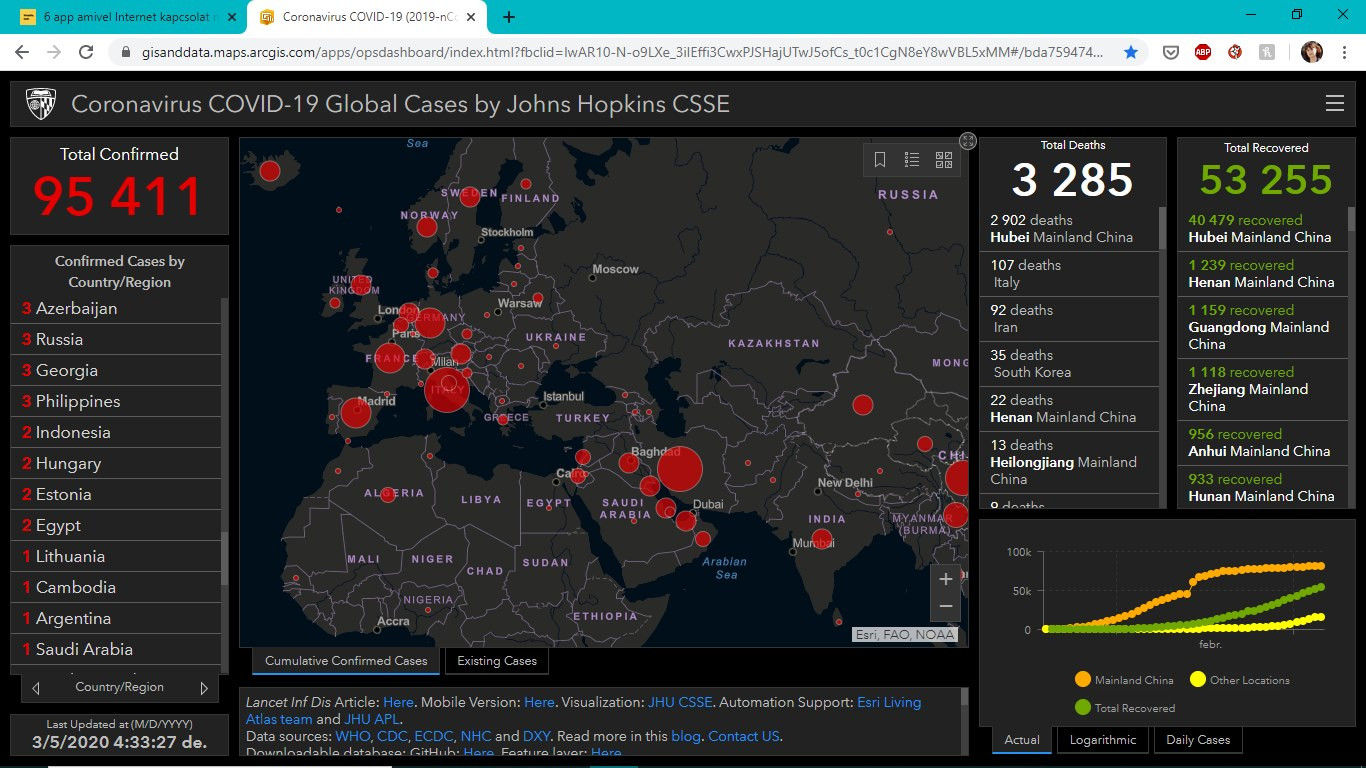The height and width of the screenshot is (768, 1366).
Task: Open the blog link
Action: pyautogui.click(x=686, y=736)
